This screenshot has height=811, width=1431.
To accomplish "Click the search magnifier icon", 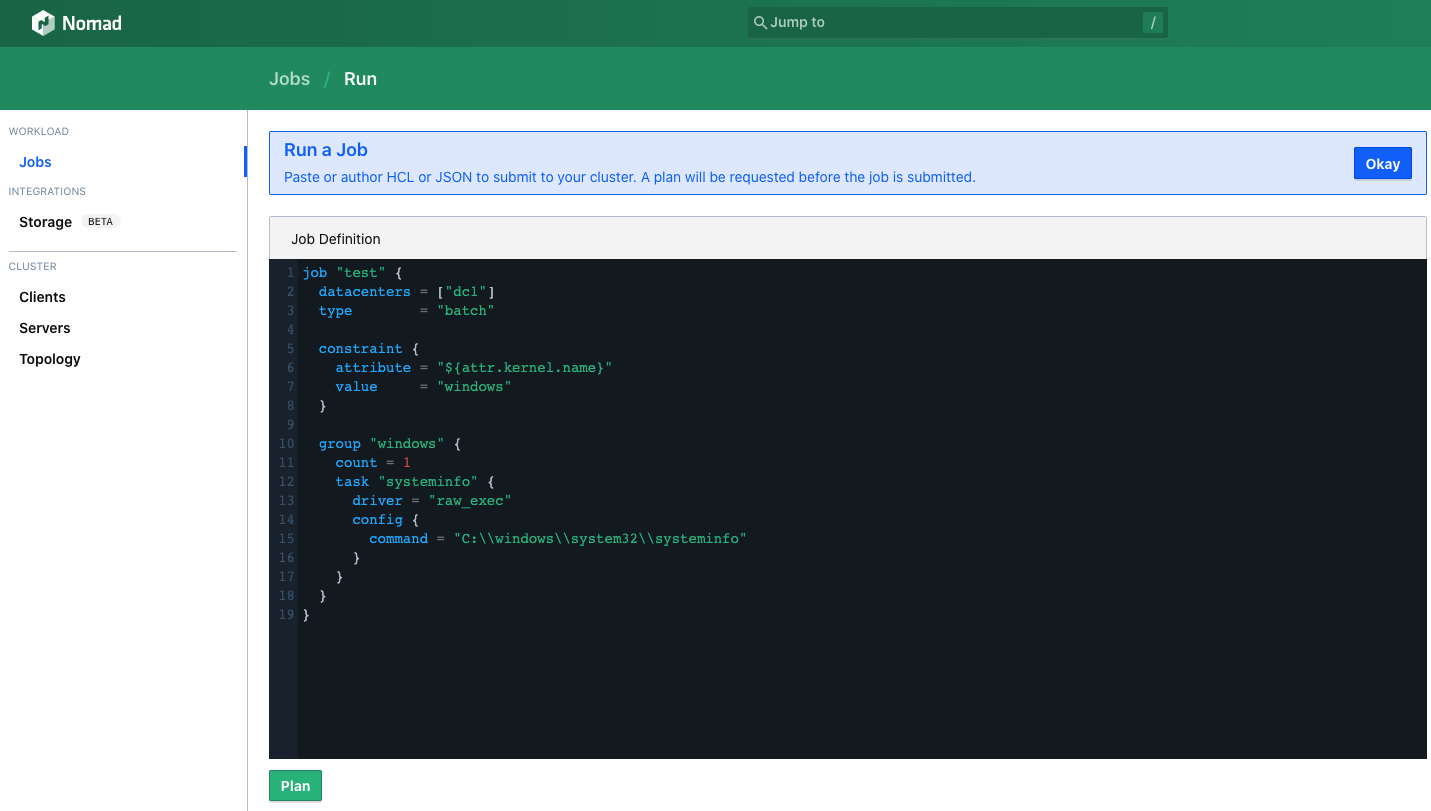I will coord(760,23).
